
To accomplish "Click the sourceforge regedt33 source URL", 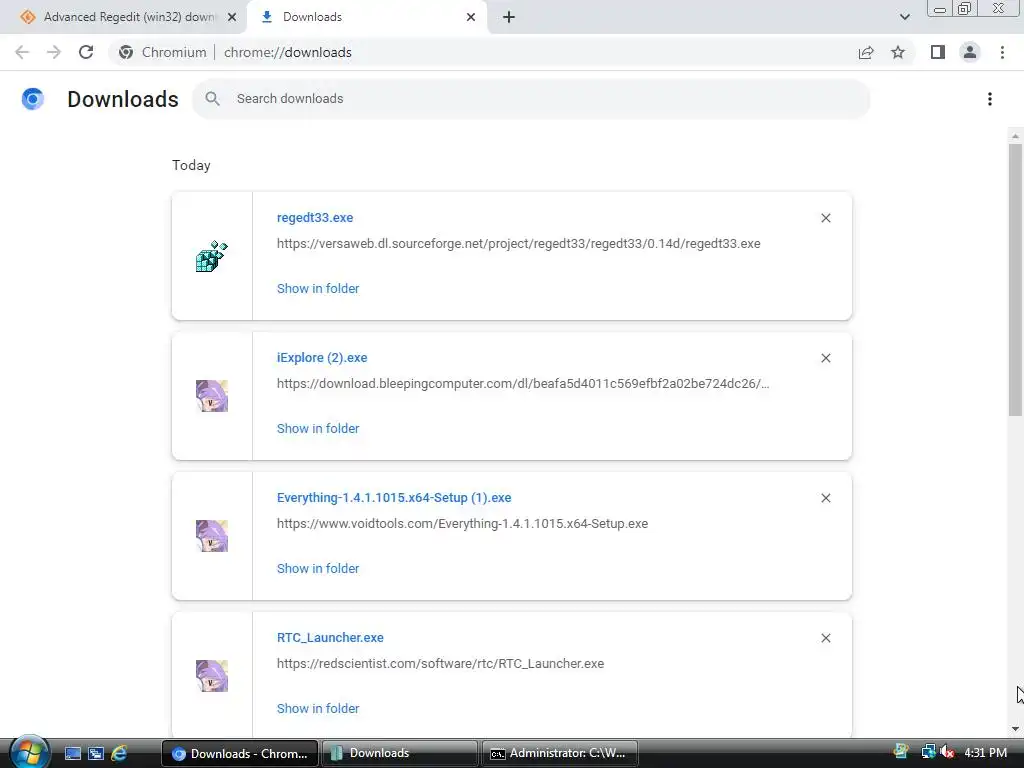I will coord(519,244).
